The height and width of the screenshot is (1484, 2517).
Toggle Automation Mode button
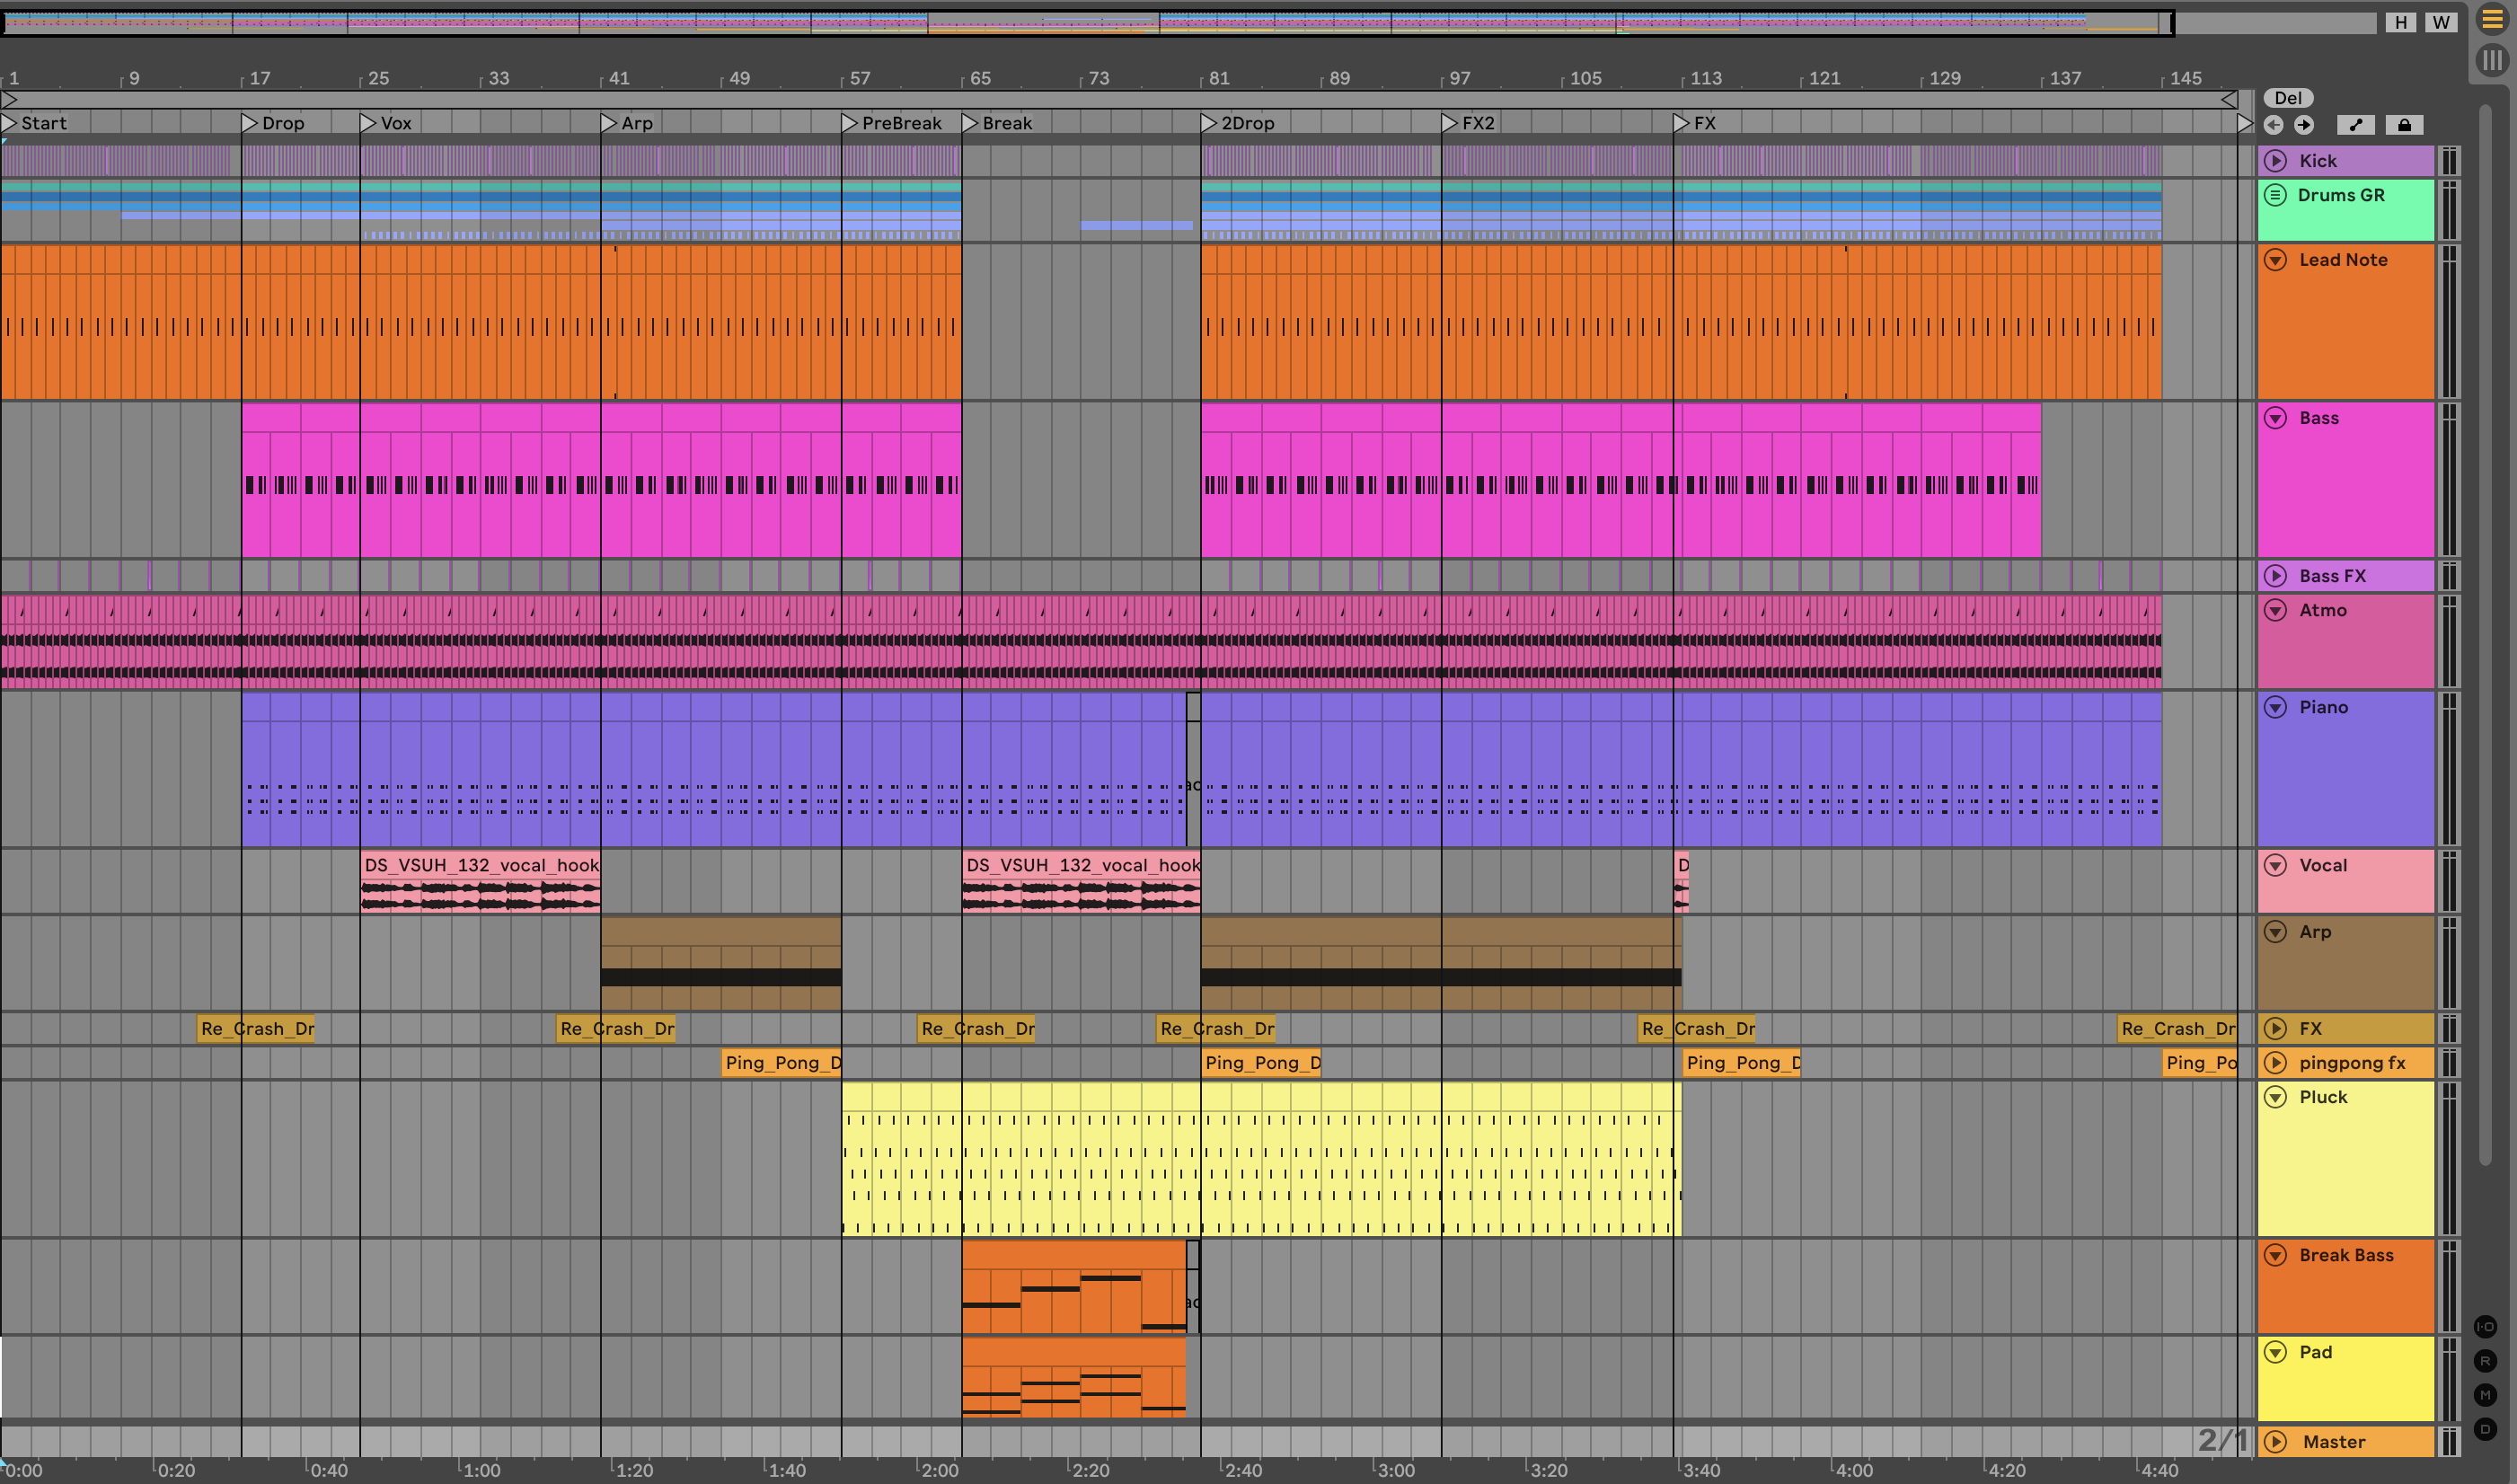coord(2355,125)
